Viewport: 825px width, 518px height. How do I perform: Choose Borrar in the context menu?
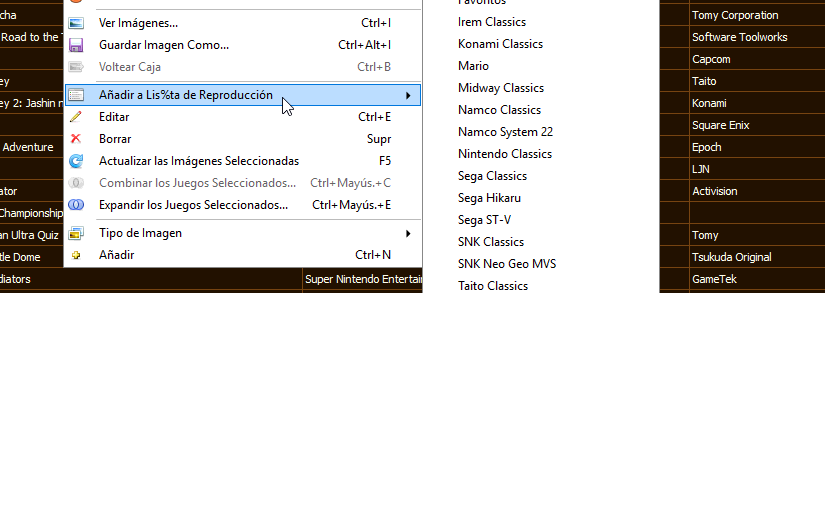point(243,139)
